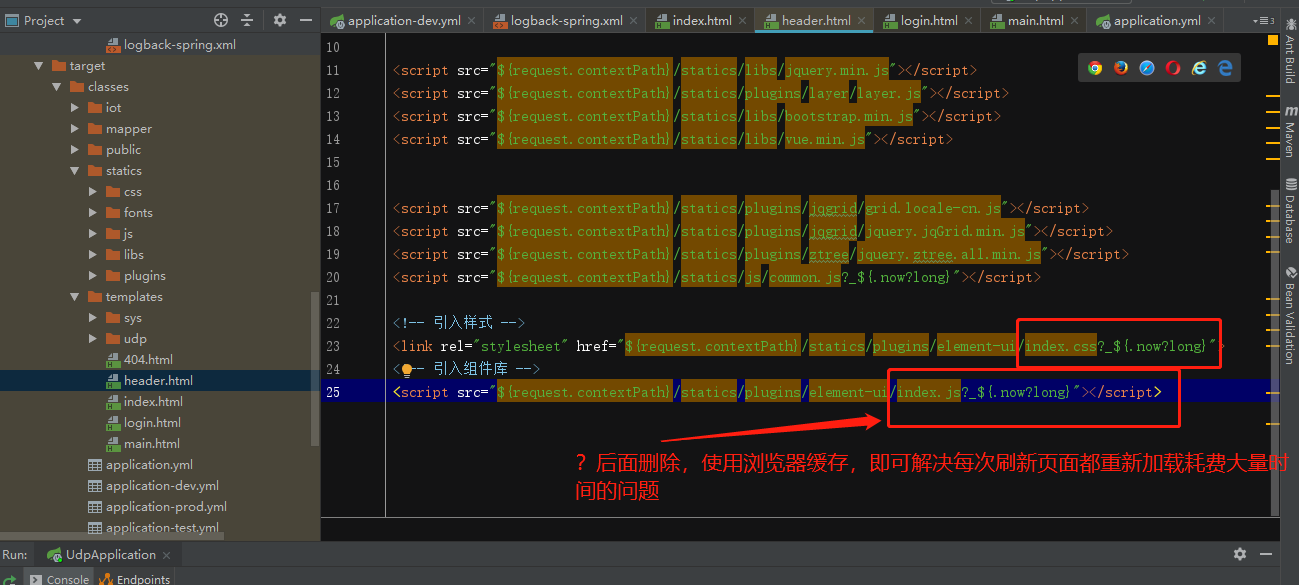
Task: Open page in Safari browser
Action: click(1147, 68)
